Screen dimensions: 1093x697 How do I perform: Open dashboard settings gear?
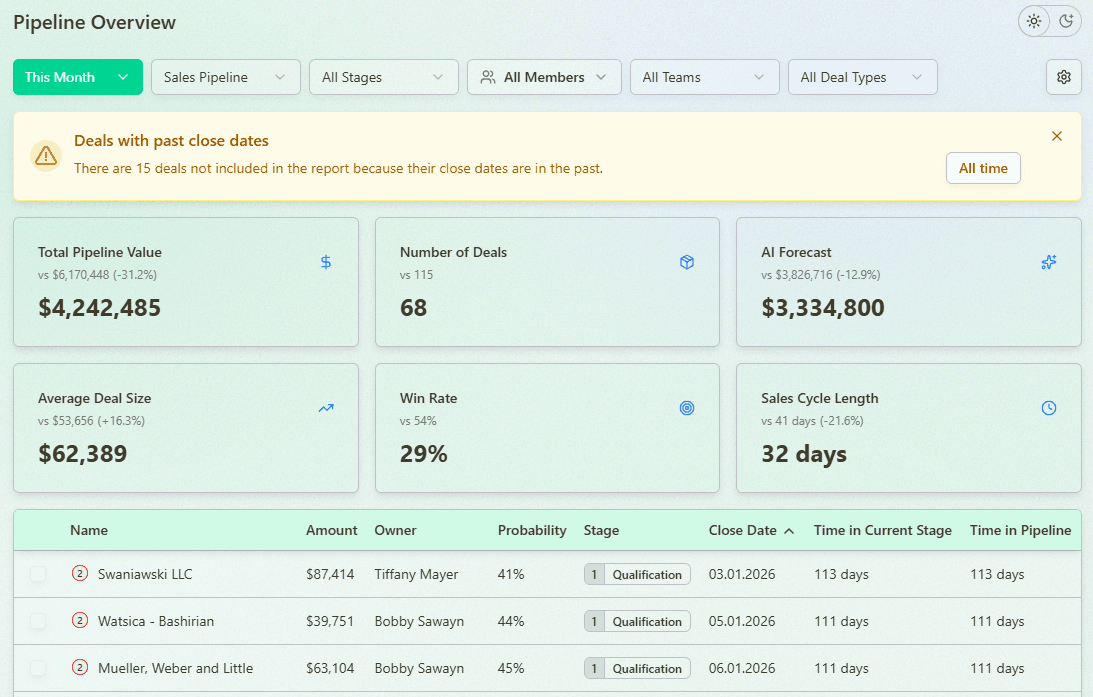tap(1063, 77)
